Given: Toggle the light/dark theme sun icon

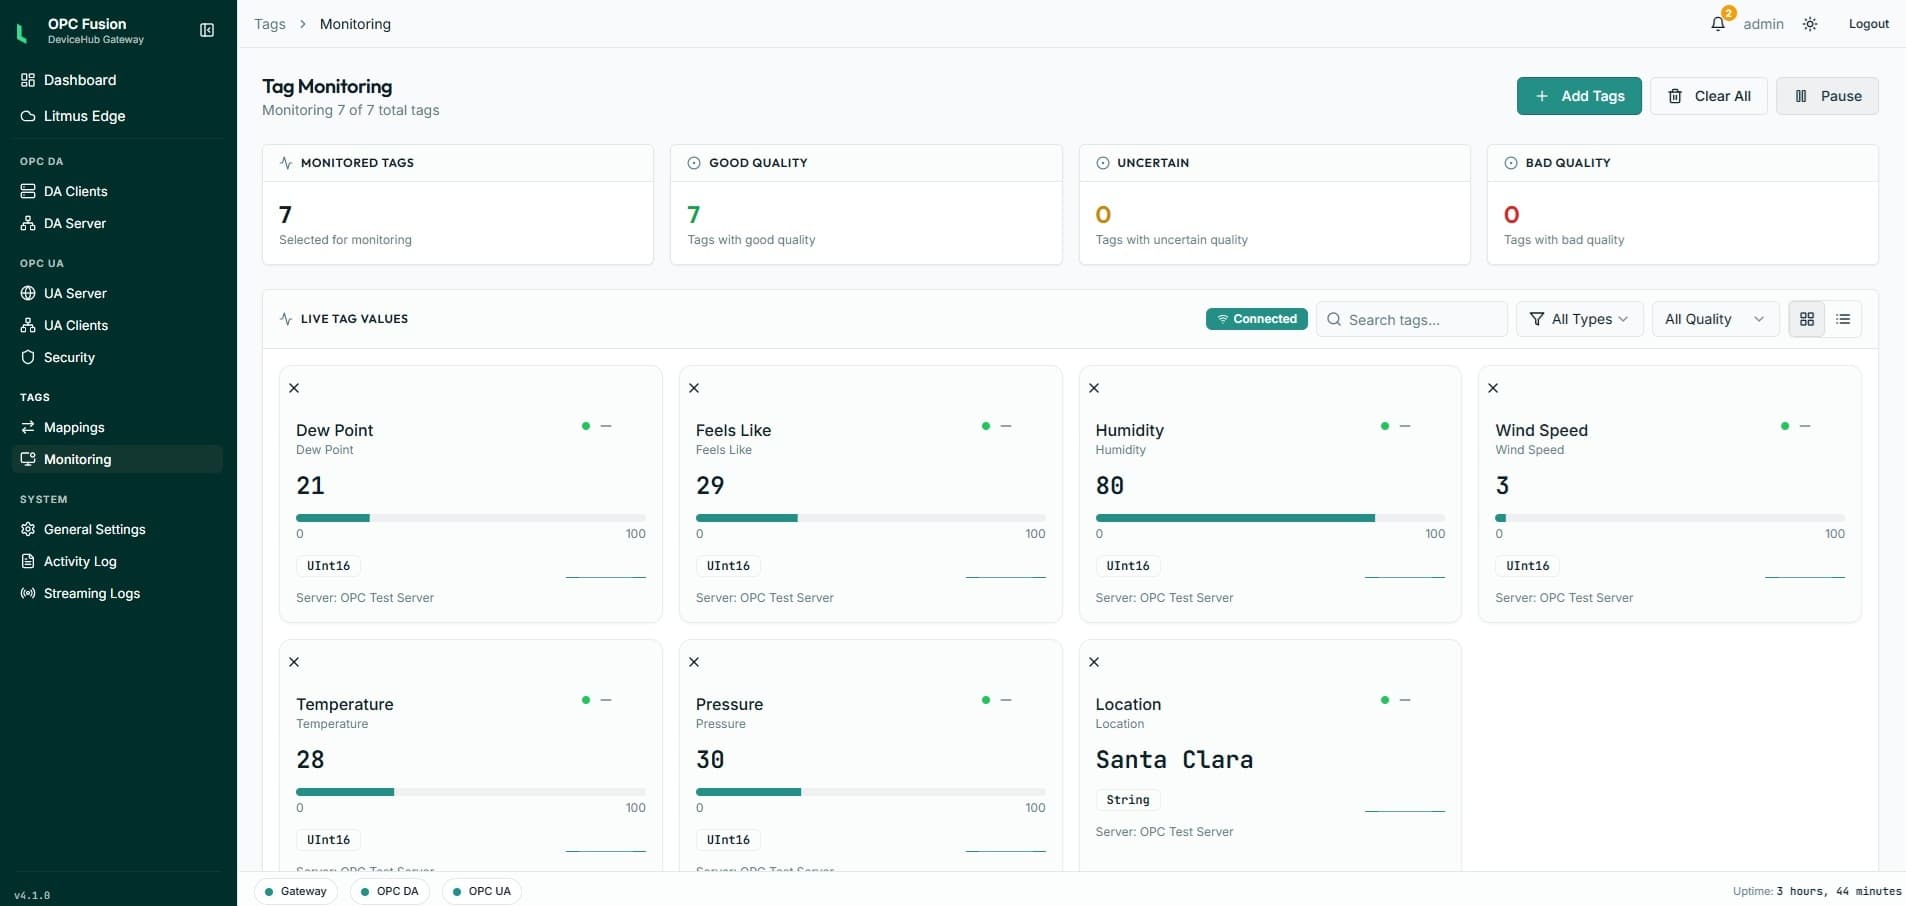Looking at the screenshot, I should [1810, 24].
